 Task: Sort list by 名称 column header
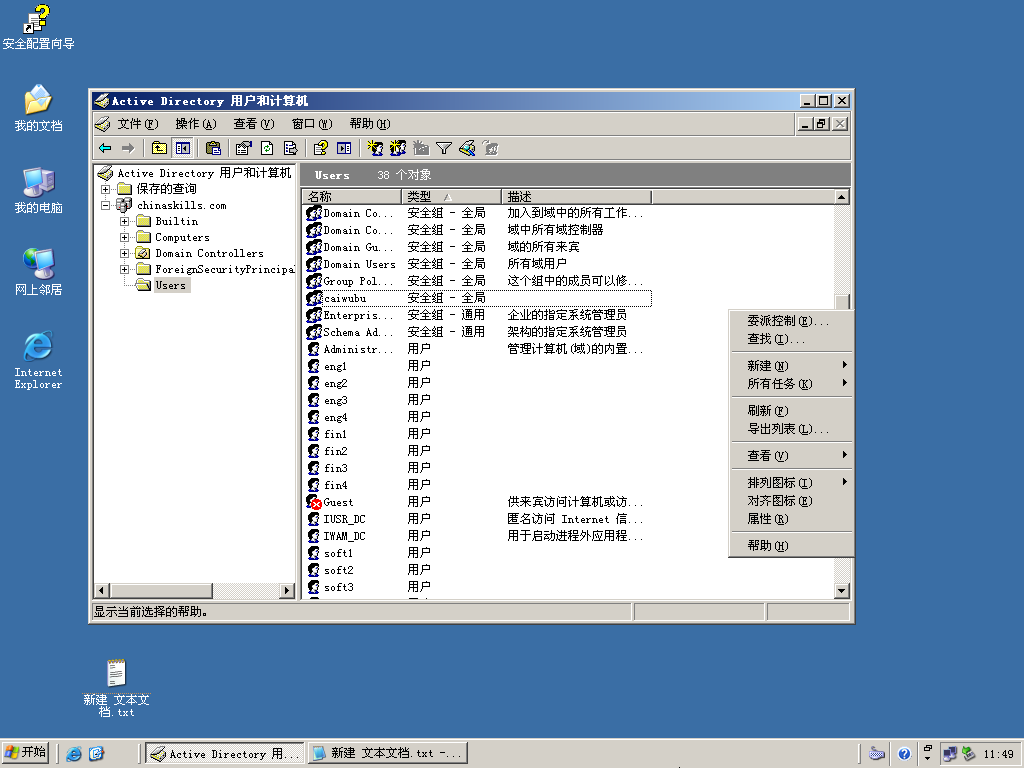[351, 197]
